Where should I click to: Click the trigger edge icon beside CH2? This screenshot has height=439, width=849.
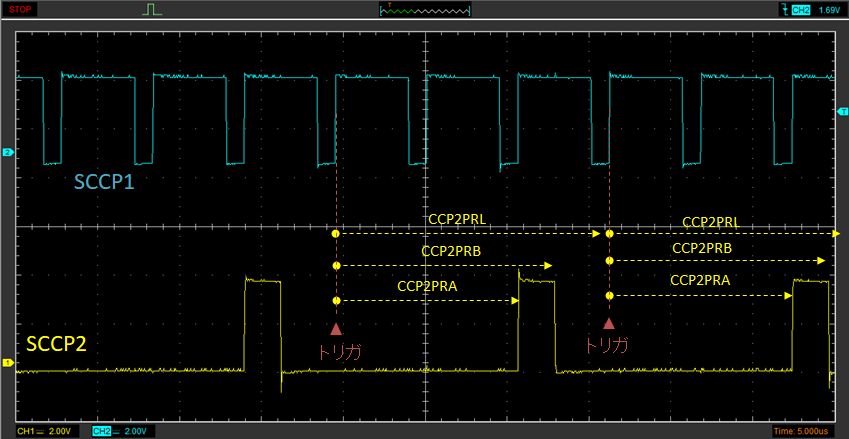coord(783,9)
